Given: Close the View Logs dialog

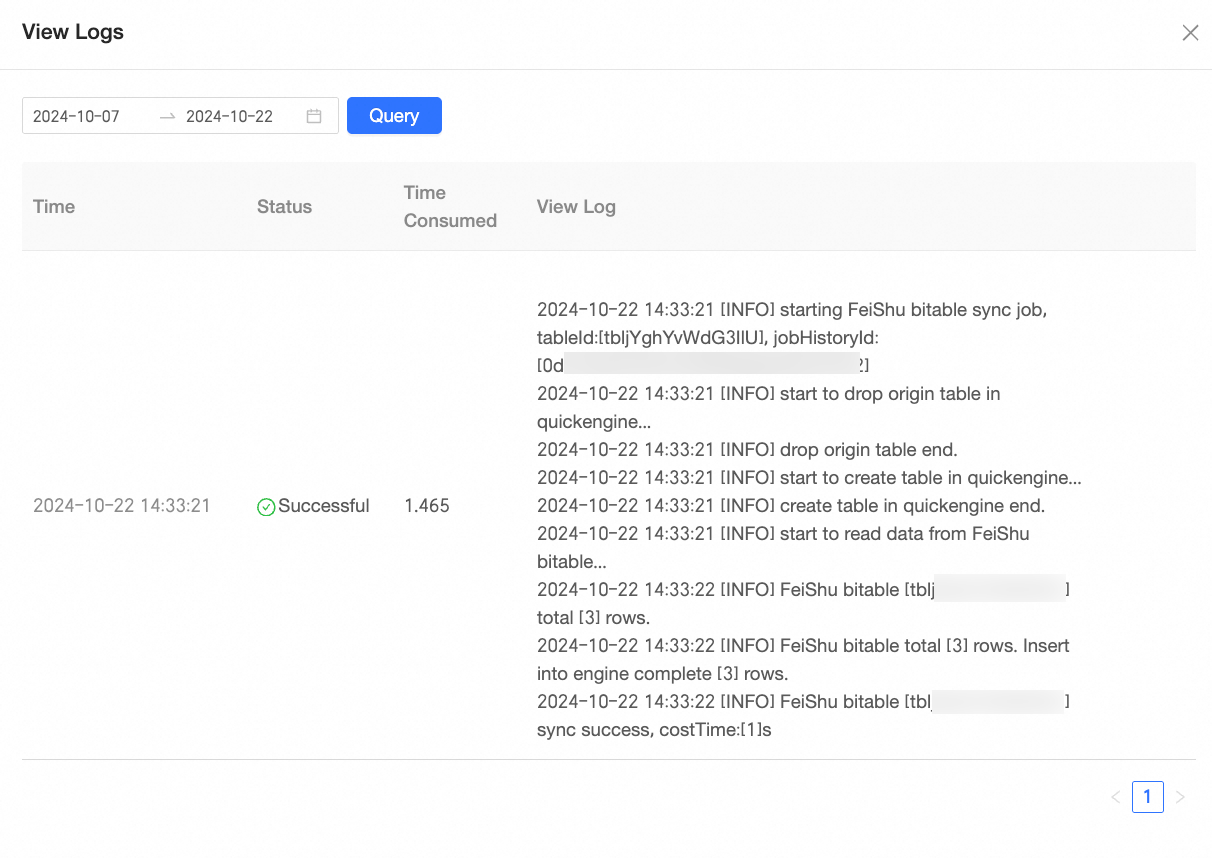Looking at the screenshot, I should click(1190, 33).
